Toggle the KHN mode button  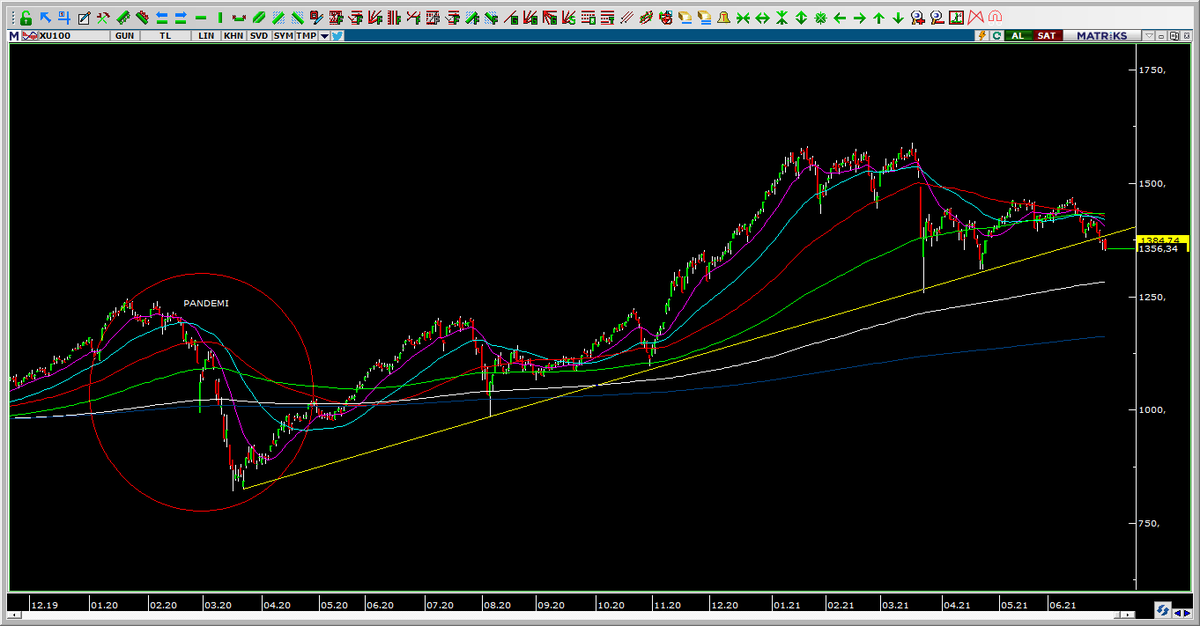click(x=232, y=35)
